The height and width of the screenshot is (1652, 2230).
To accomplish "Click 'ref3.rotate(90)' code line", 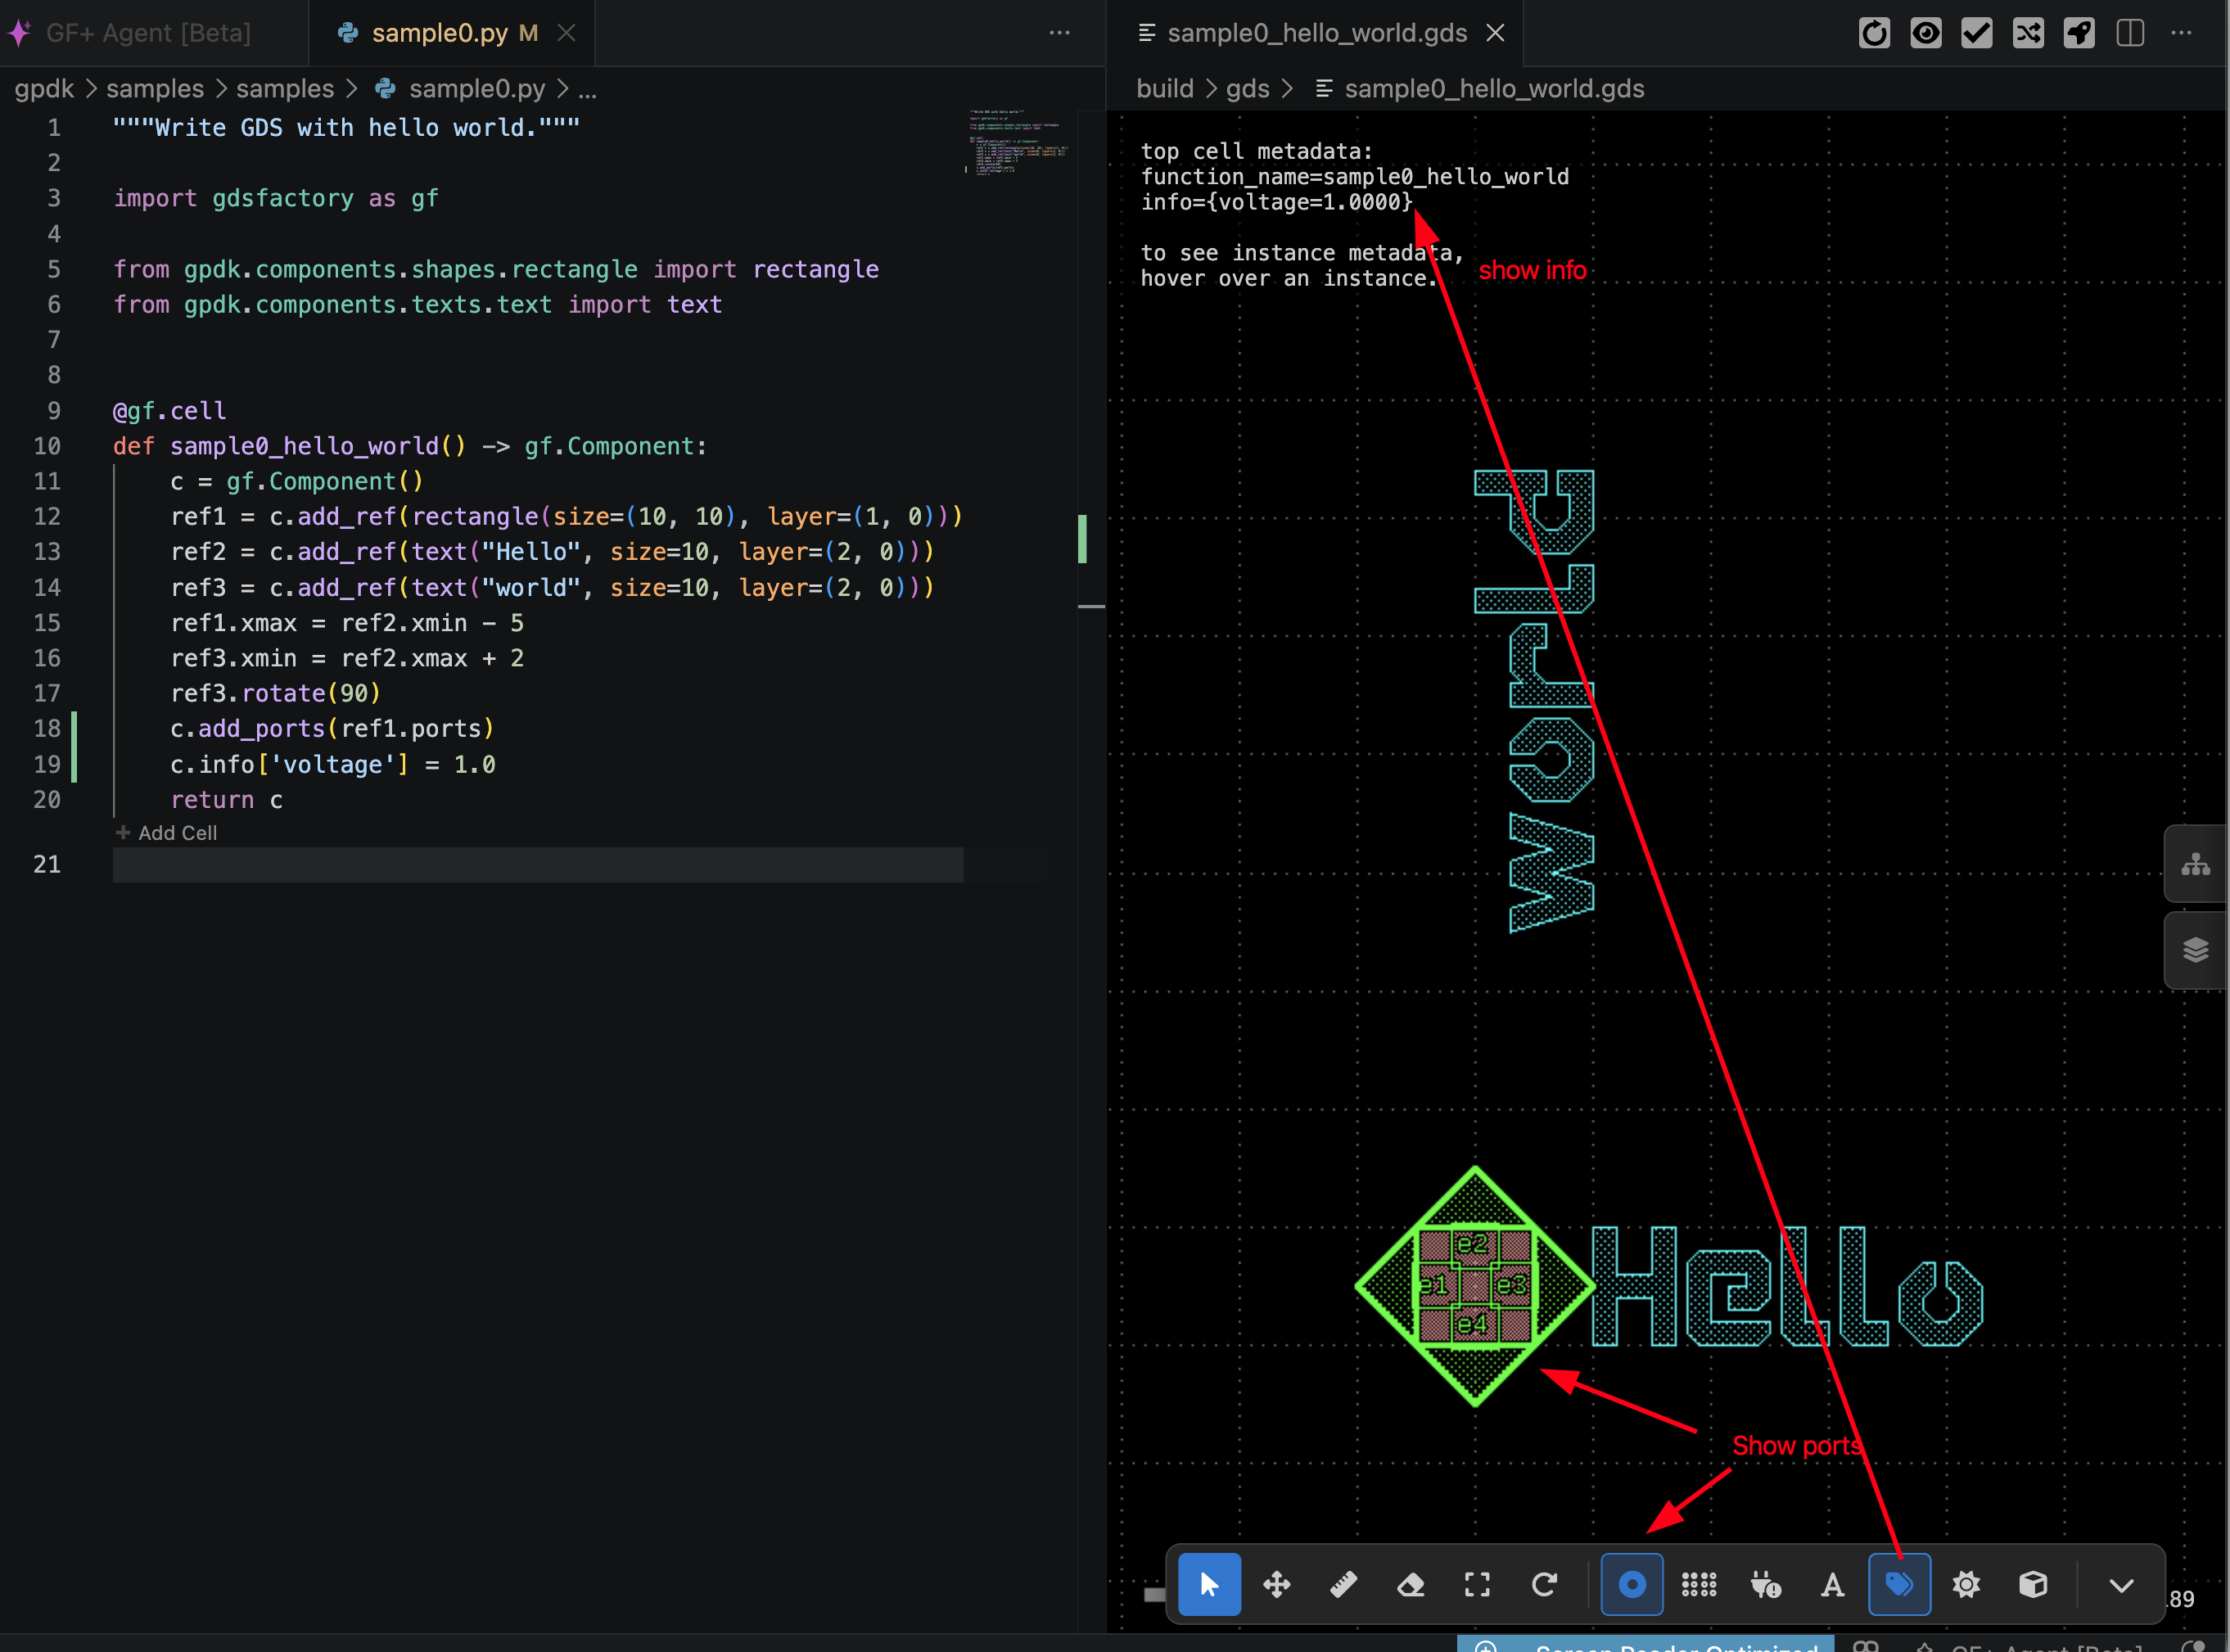I will click(275, 694).
